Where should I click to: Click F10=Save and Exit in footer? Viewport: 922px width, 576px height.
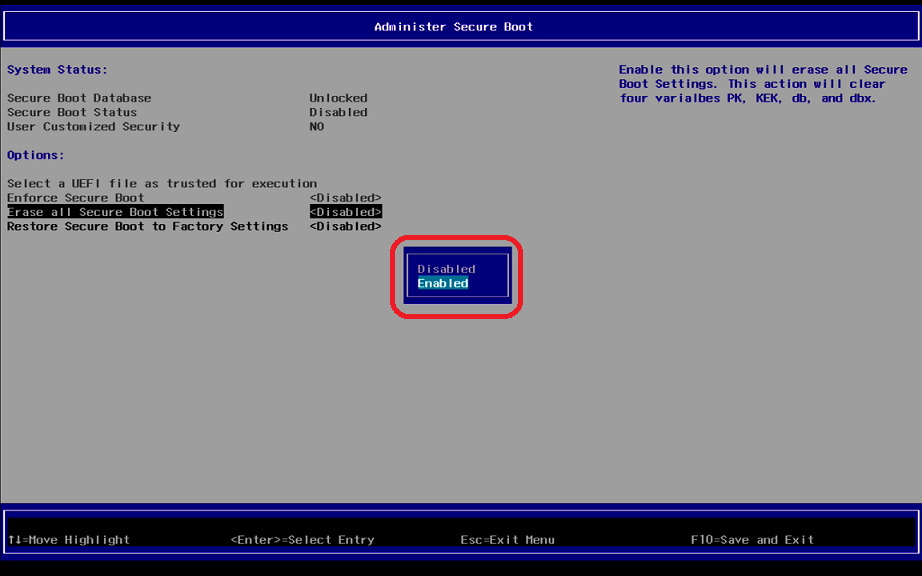(x=752, y=540)
